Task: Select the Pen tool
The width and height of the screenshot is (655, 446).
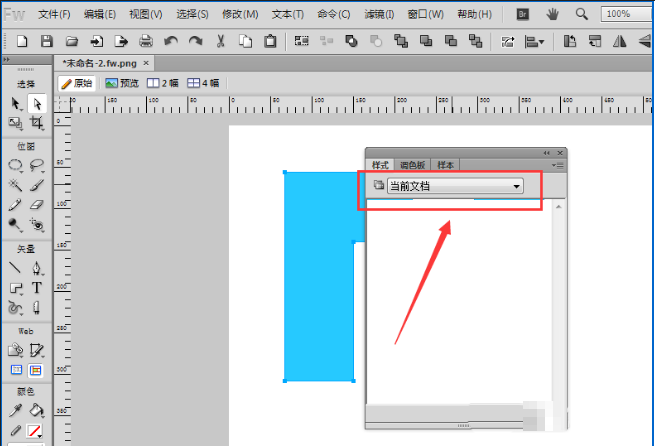Action: pos(37,268)
